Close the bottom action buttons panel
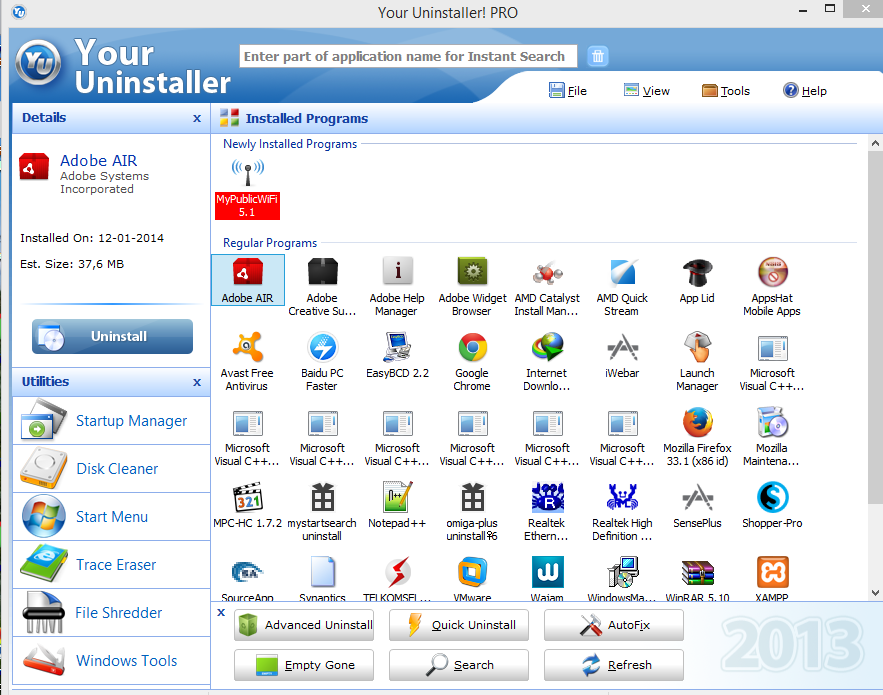883x695 pixels. [x=221, y=613]
